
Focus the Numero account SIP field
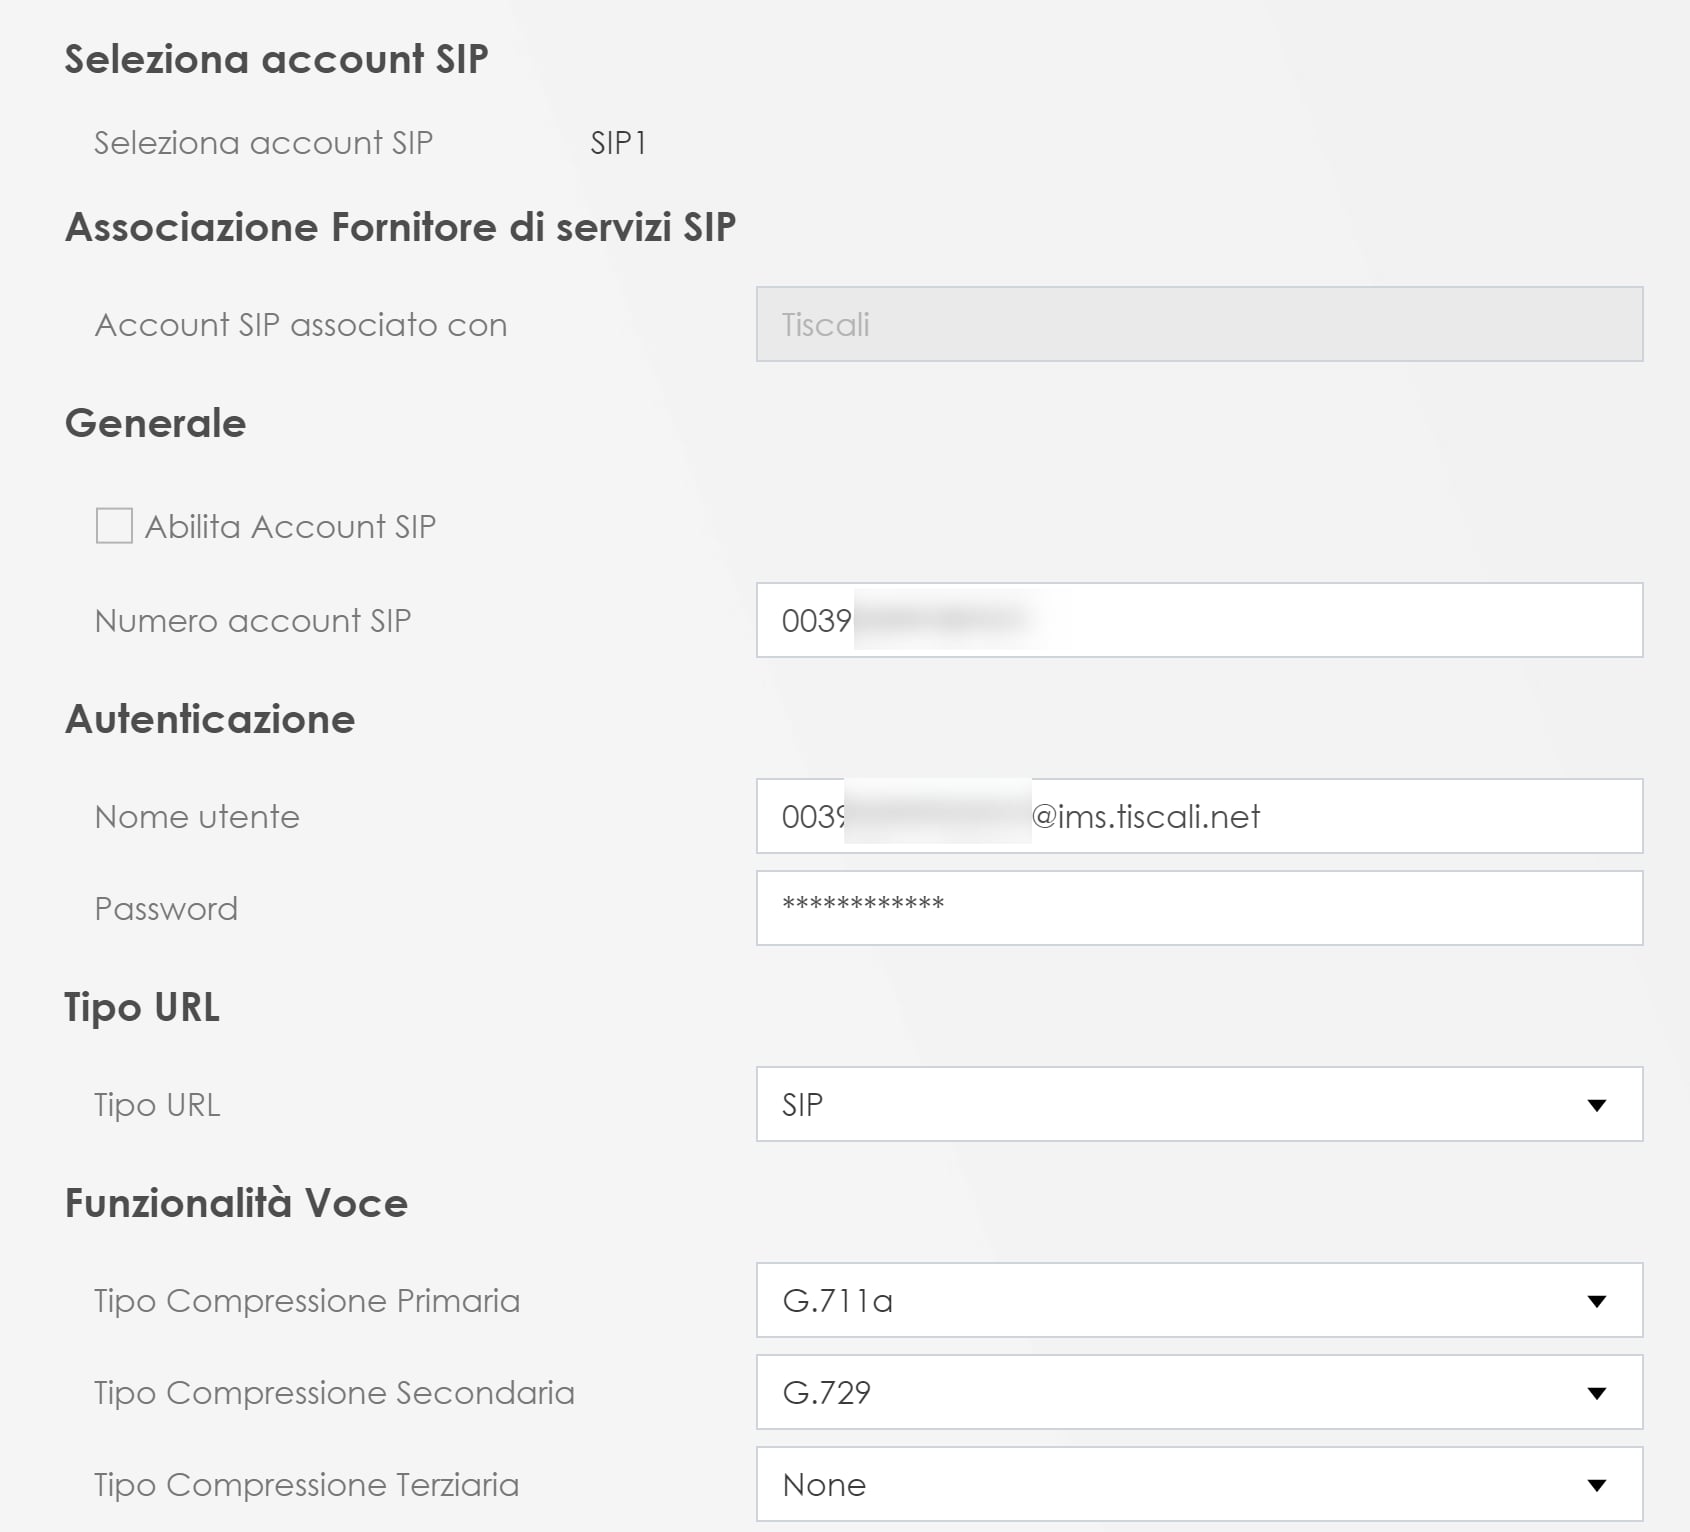click(1199, 620)
